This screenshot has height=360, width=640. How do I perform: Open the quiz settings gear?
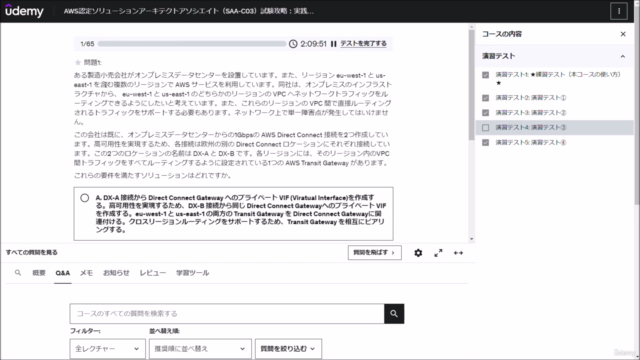[418, 253]
